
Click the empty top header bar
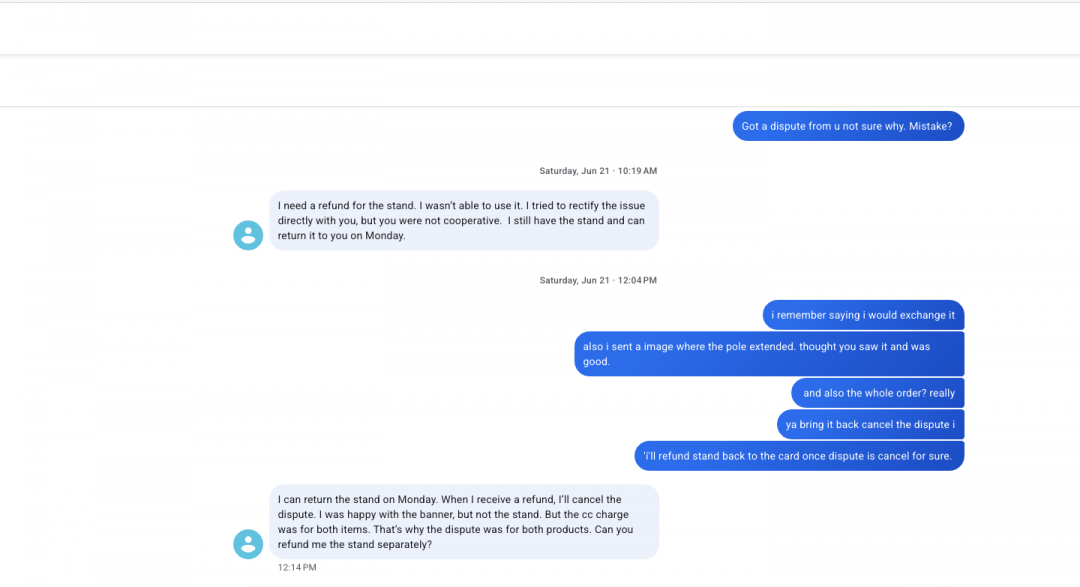[540, 28]
